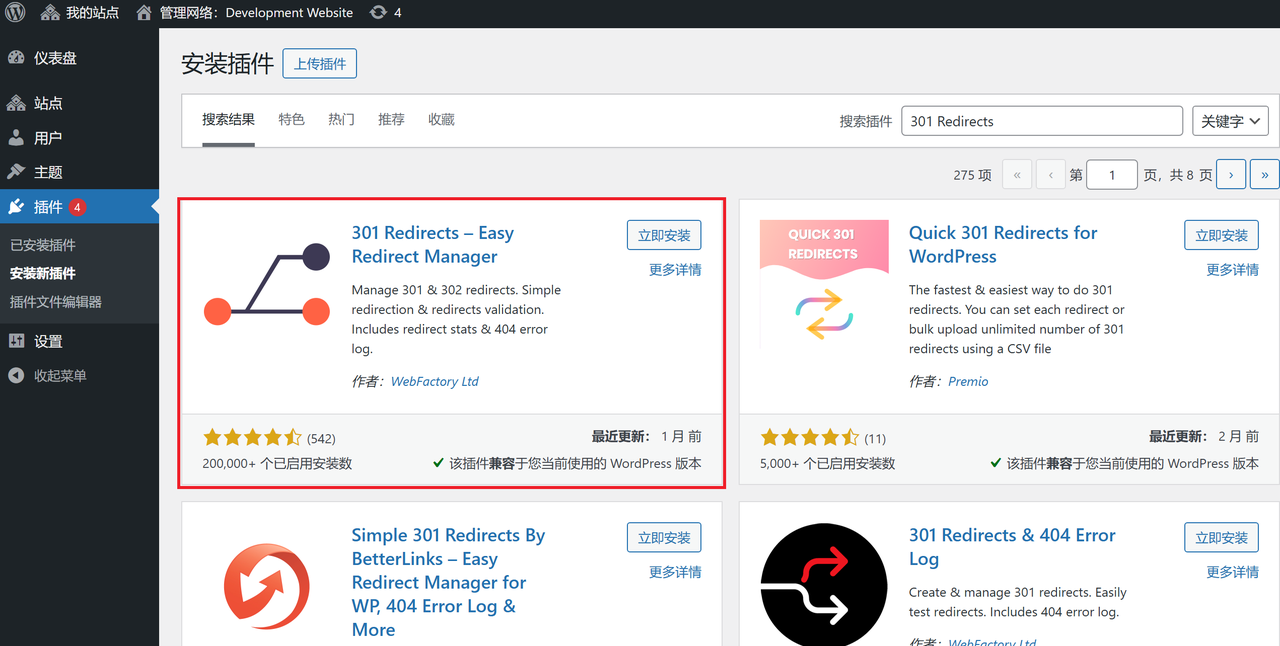The height and width of the screenshot is (646, 1280).
Task: Switch to the 收藏 tab
Action: (x=441, y=119)
